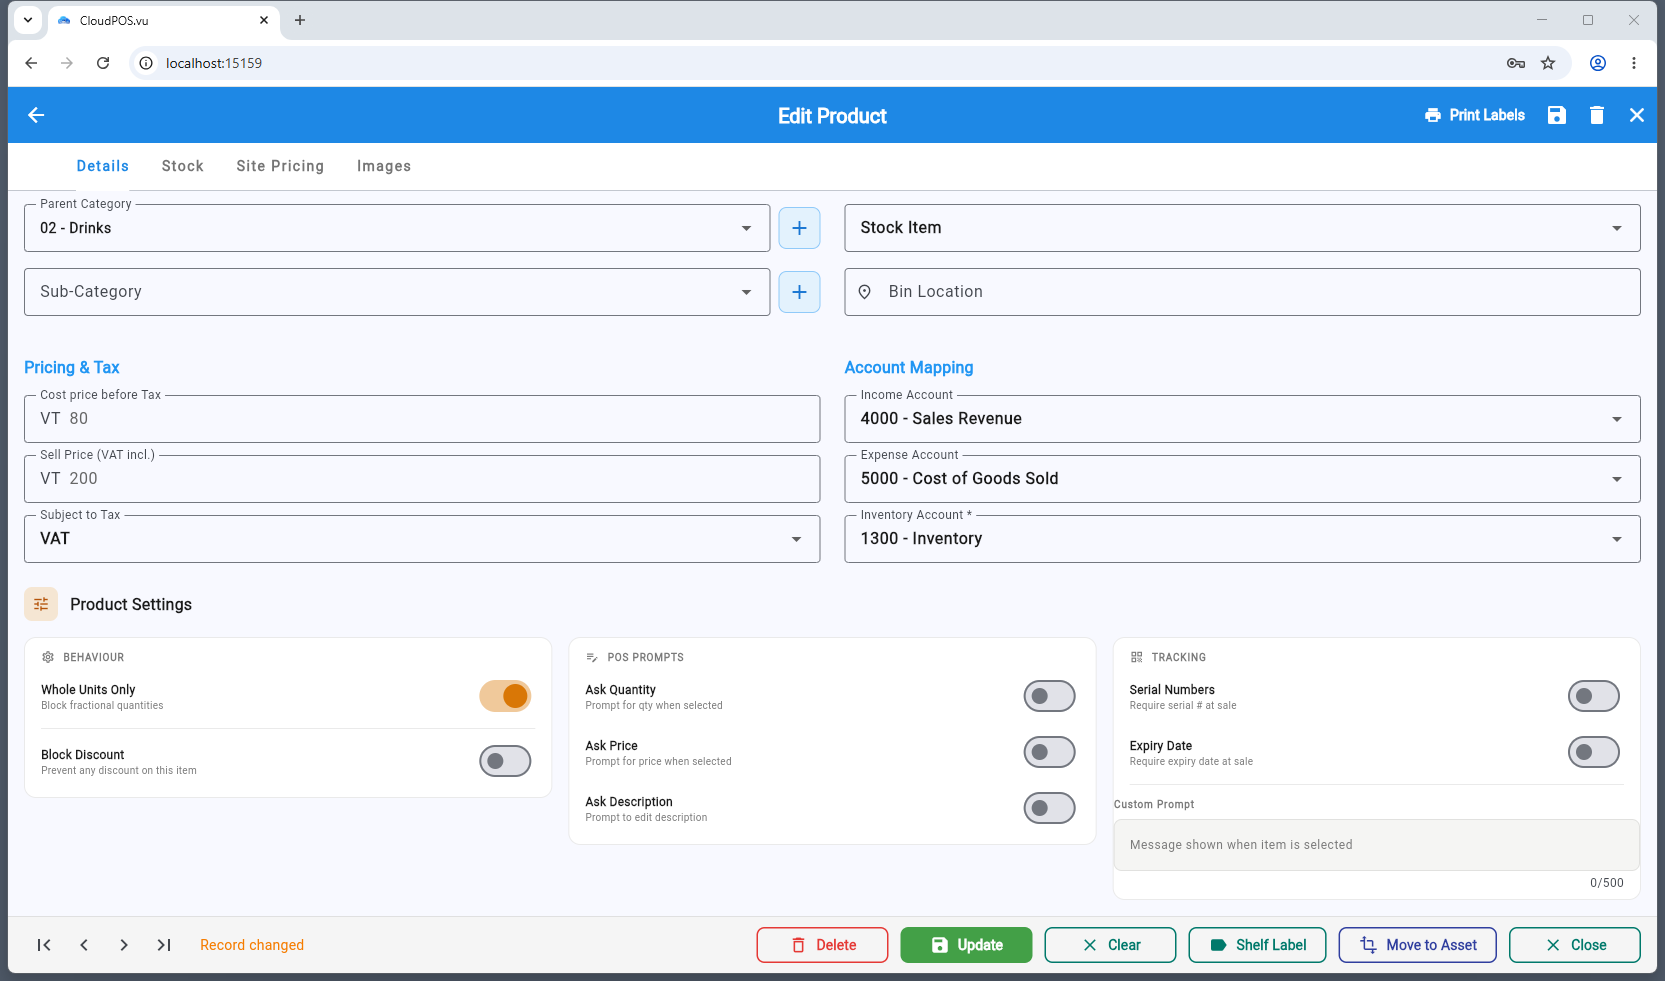Open the Subject to Tax dropdown

pyautogui.click(x=422, y=539)
